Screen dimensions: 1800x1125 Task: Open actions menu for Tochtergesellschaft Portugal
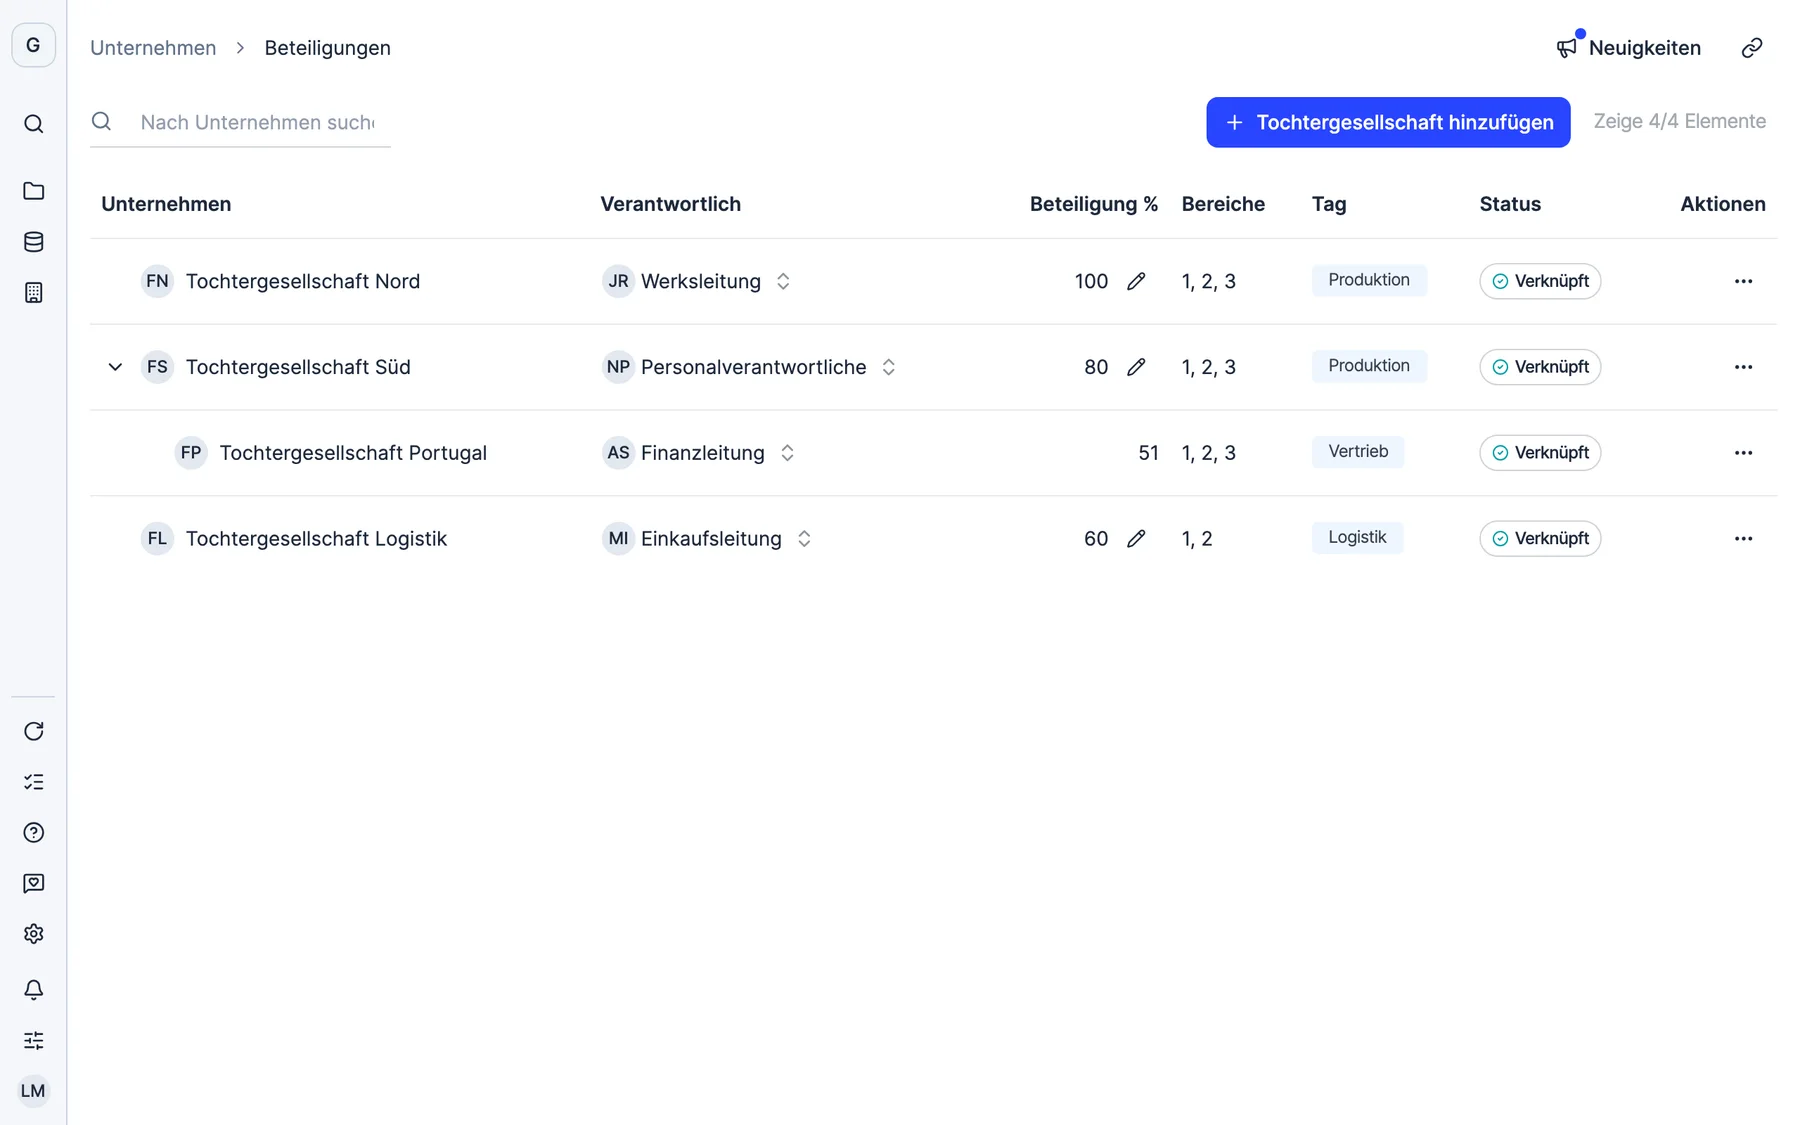[x=1743, y=453]
